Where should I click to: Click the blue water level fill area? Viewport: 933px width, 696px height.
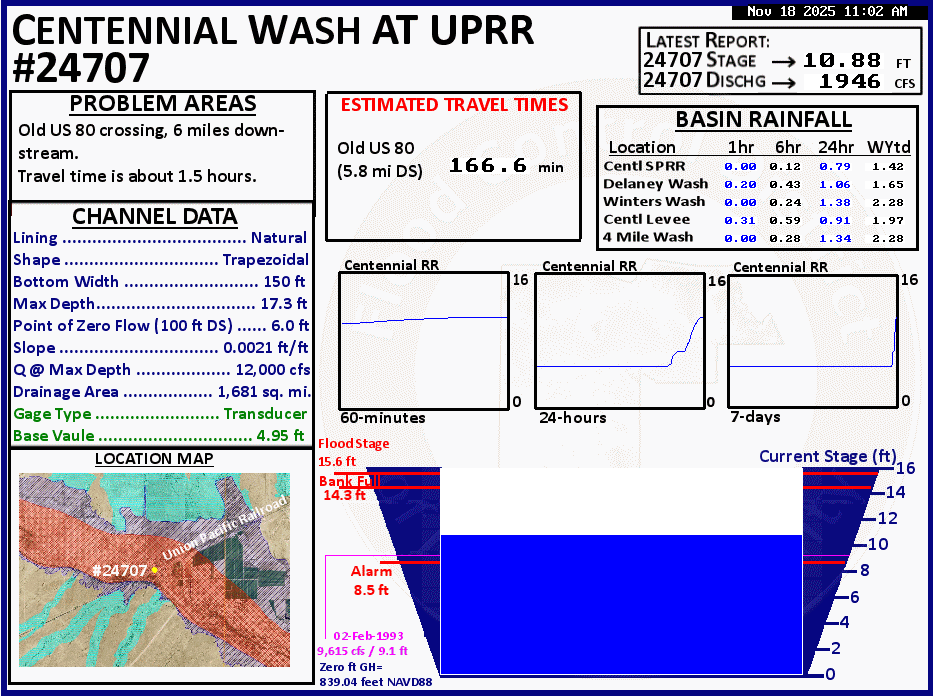click(621, 604)
